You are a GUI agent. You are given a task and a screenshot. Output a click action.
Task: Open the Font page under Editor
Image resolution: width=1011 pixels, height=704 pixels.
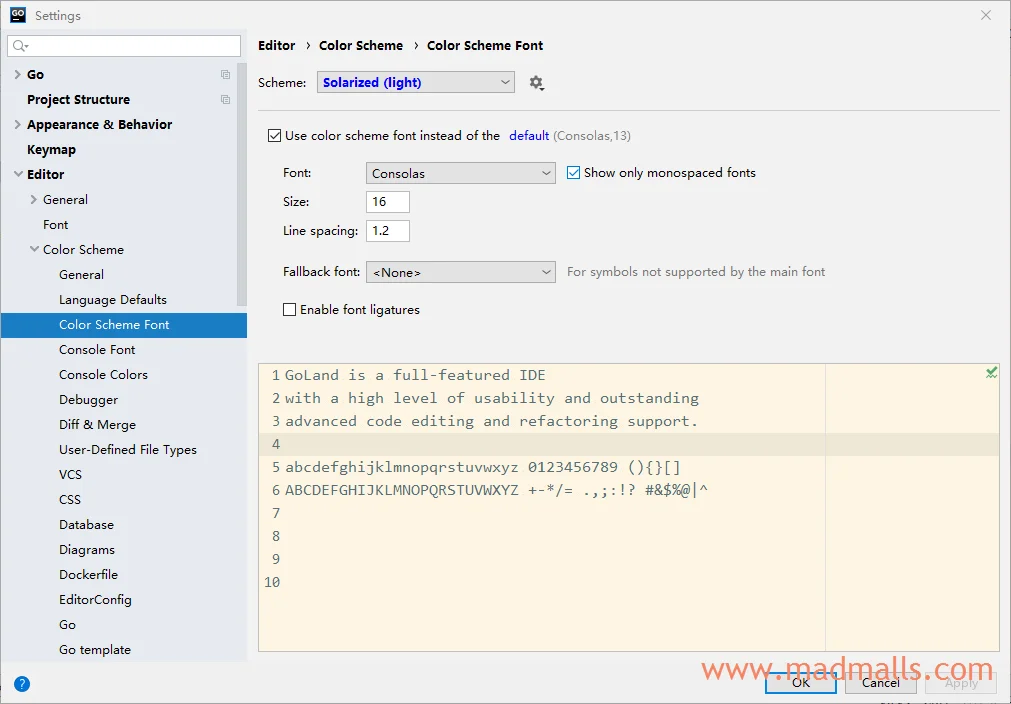pyautogui.click(x=55, y=224)
